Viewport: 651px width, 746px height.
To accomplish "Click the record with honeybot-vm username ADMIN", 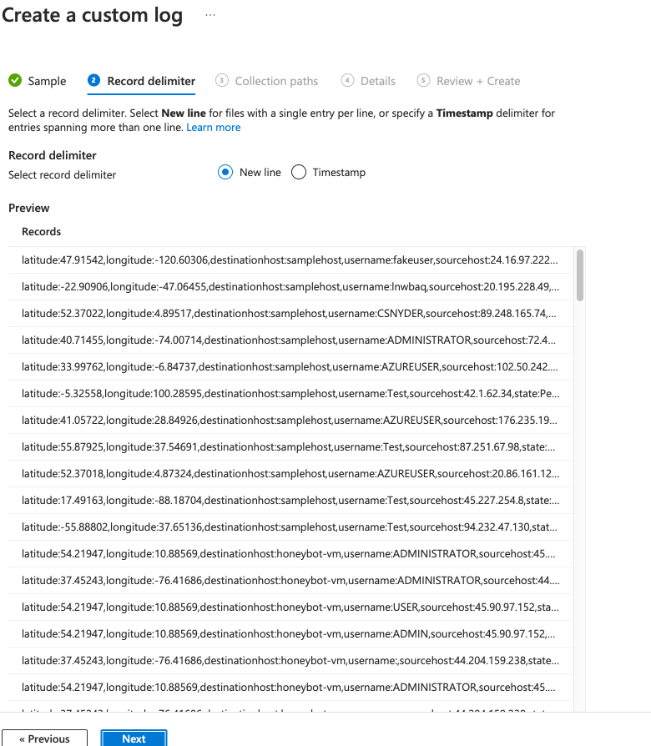I will (x=290, y=631).
